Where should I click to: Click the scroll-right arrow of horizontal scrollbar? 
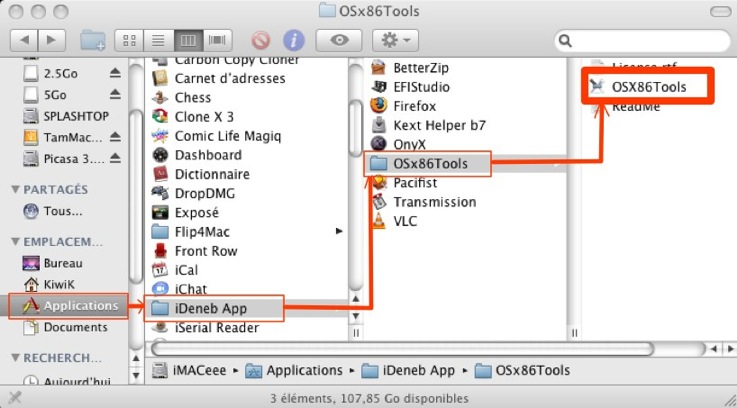click(730, 349)
